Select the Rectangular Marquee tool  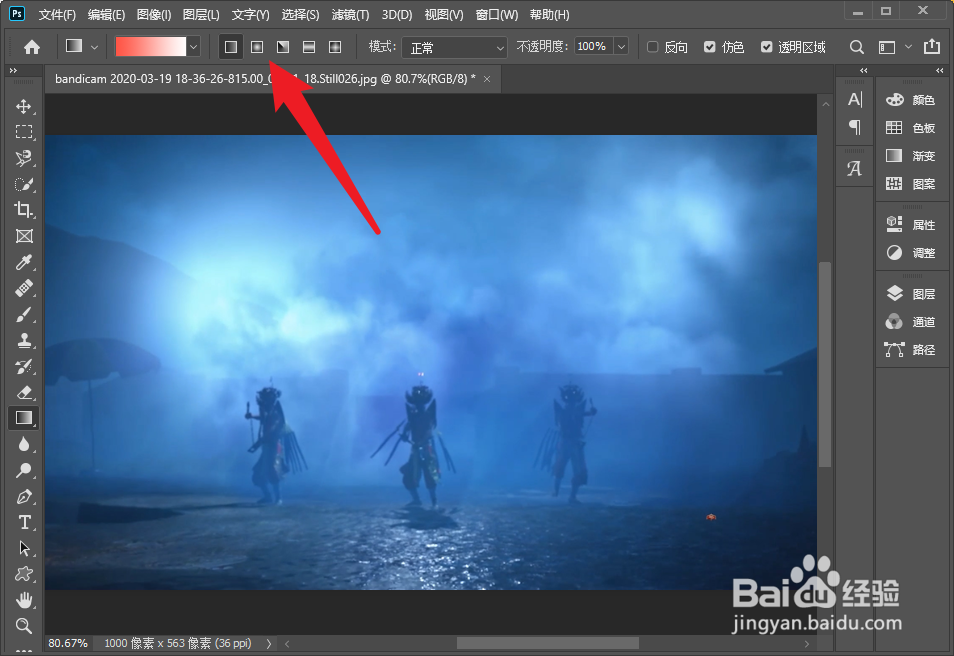point(24,132)
